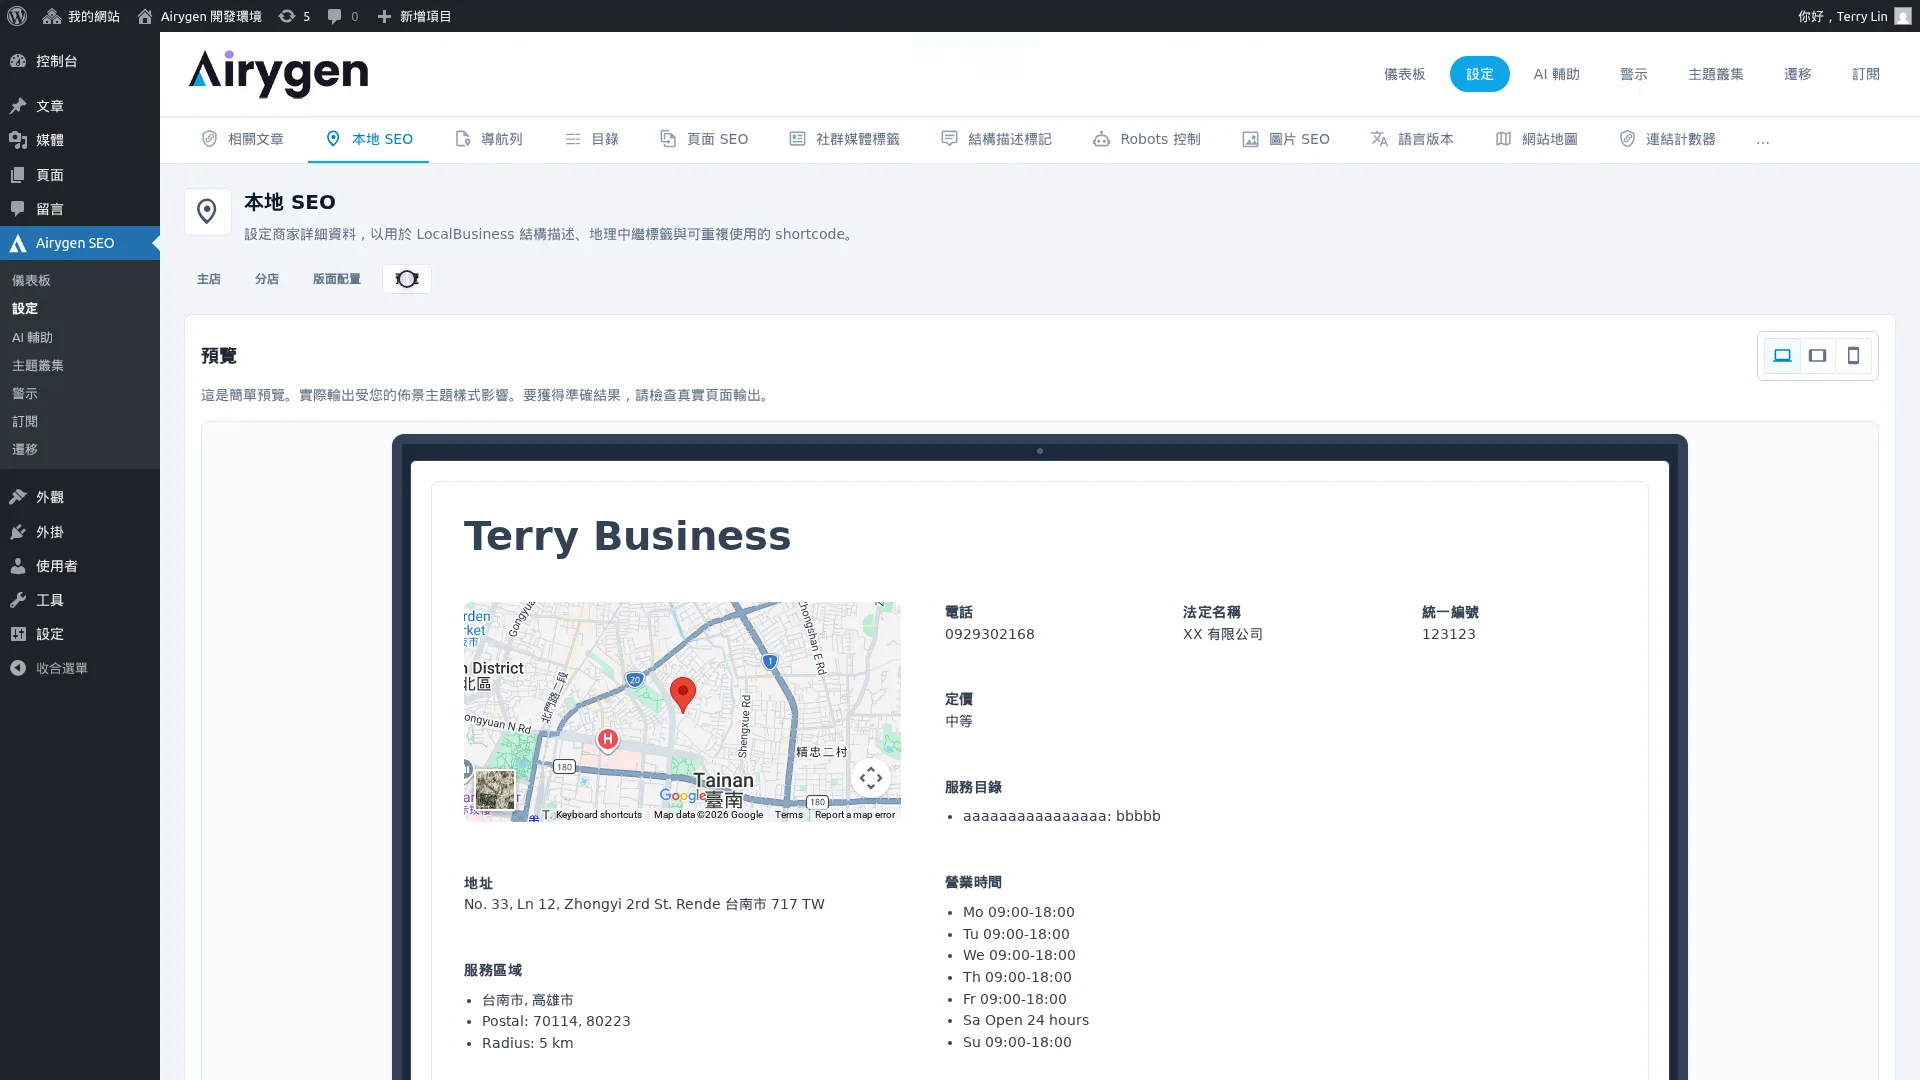The height and width of the screenshot is (1080, 1920).
Task: Open the 網站地圖 tab
Action: [1537, 139]
